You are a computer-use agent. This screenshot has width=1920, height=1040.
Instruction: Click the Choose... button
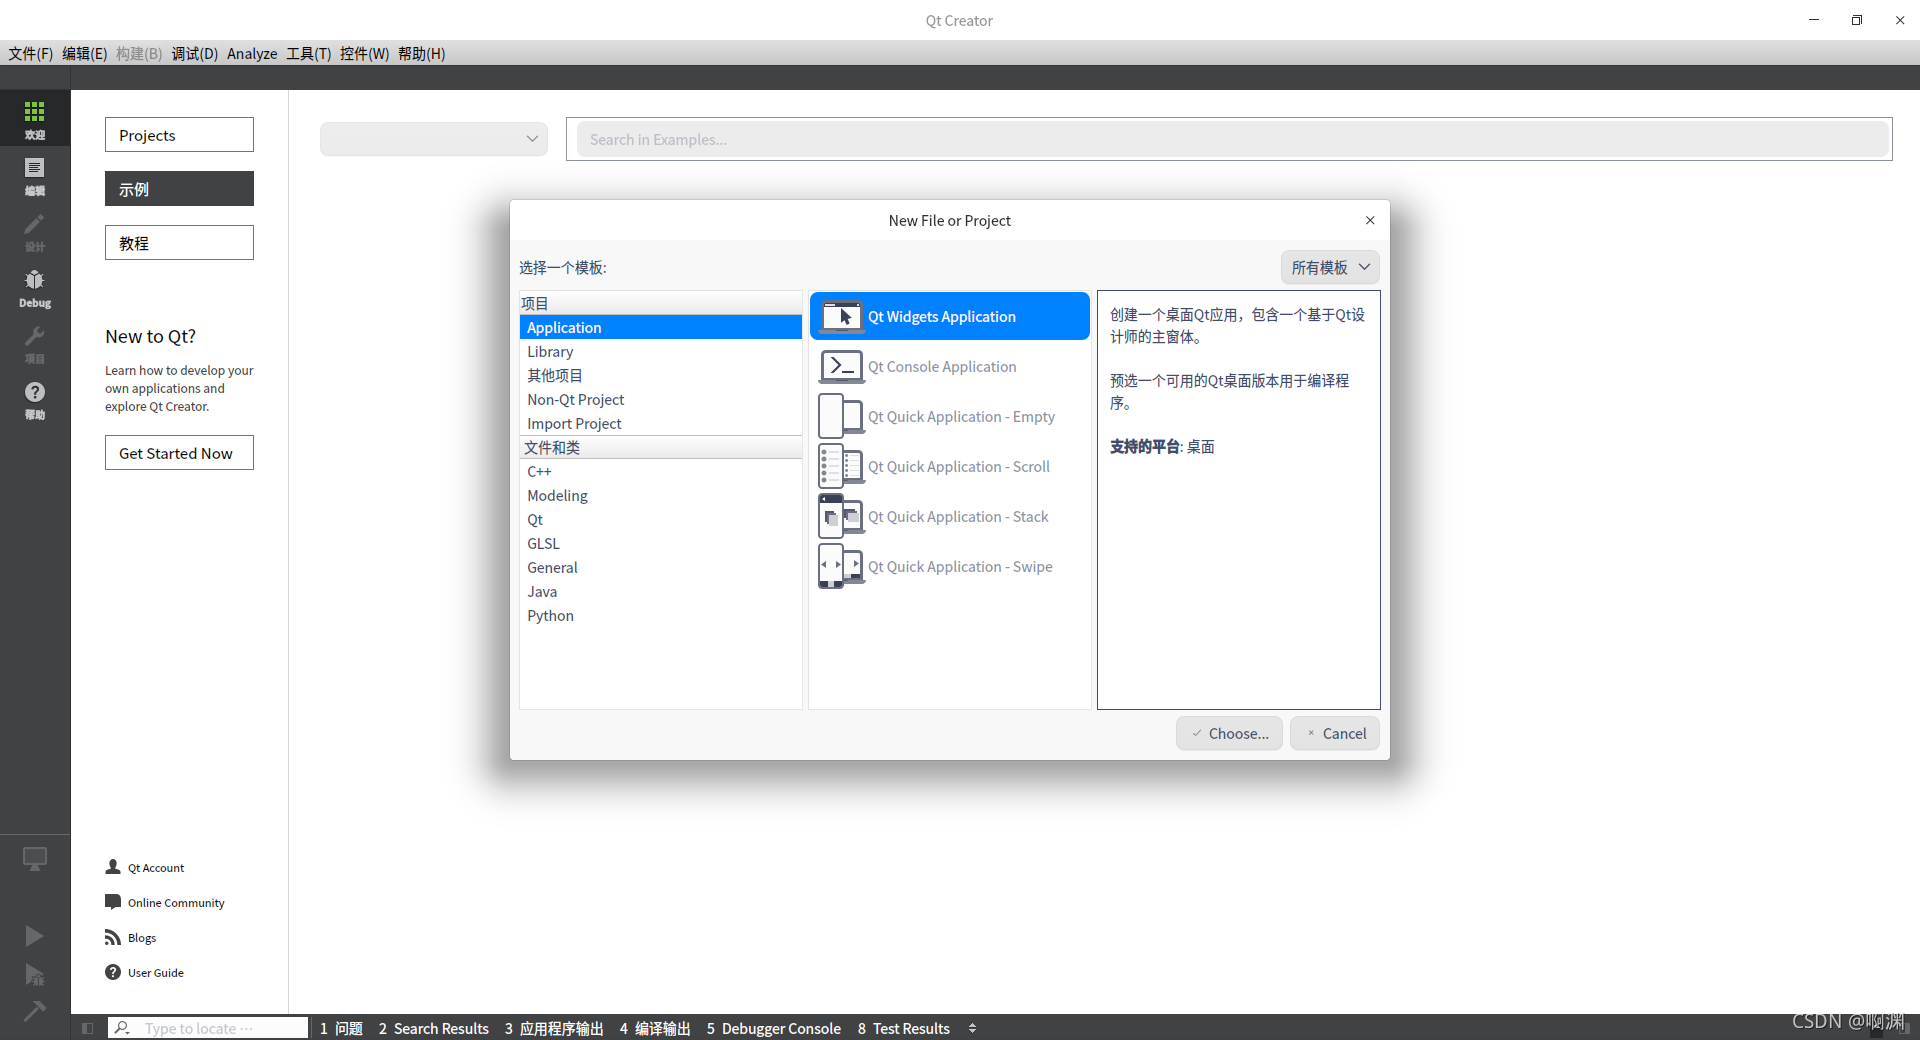click(x=1229, y=733)
